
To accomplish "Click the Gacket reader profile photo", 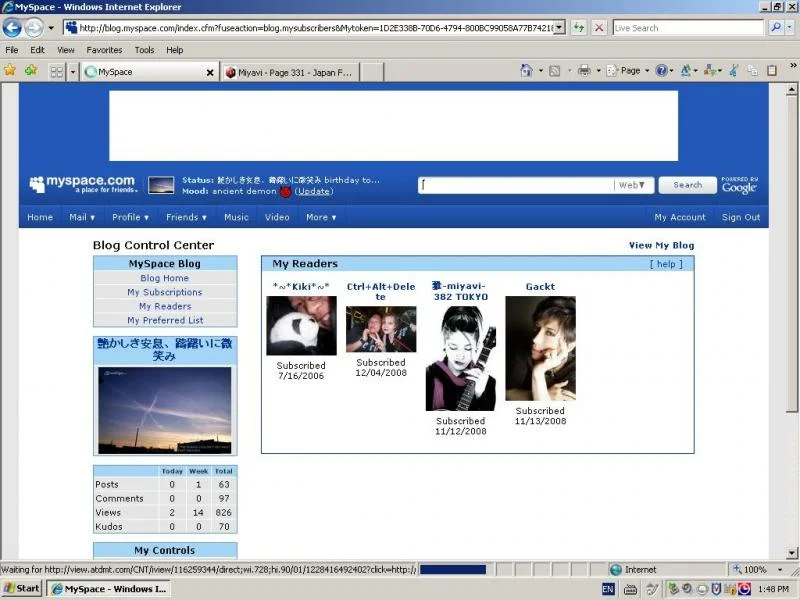I will (540, 348).
